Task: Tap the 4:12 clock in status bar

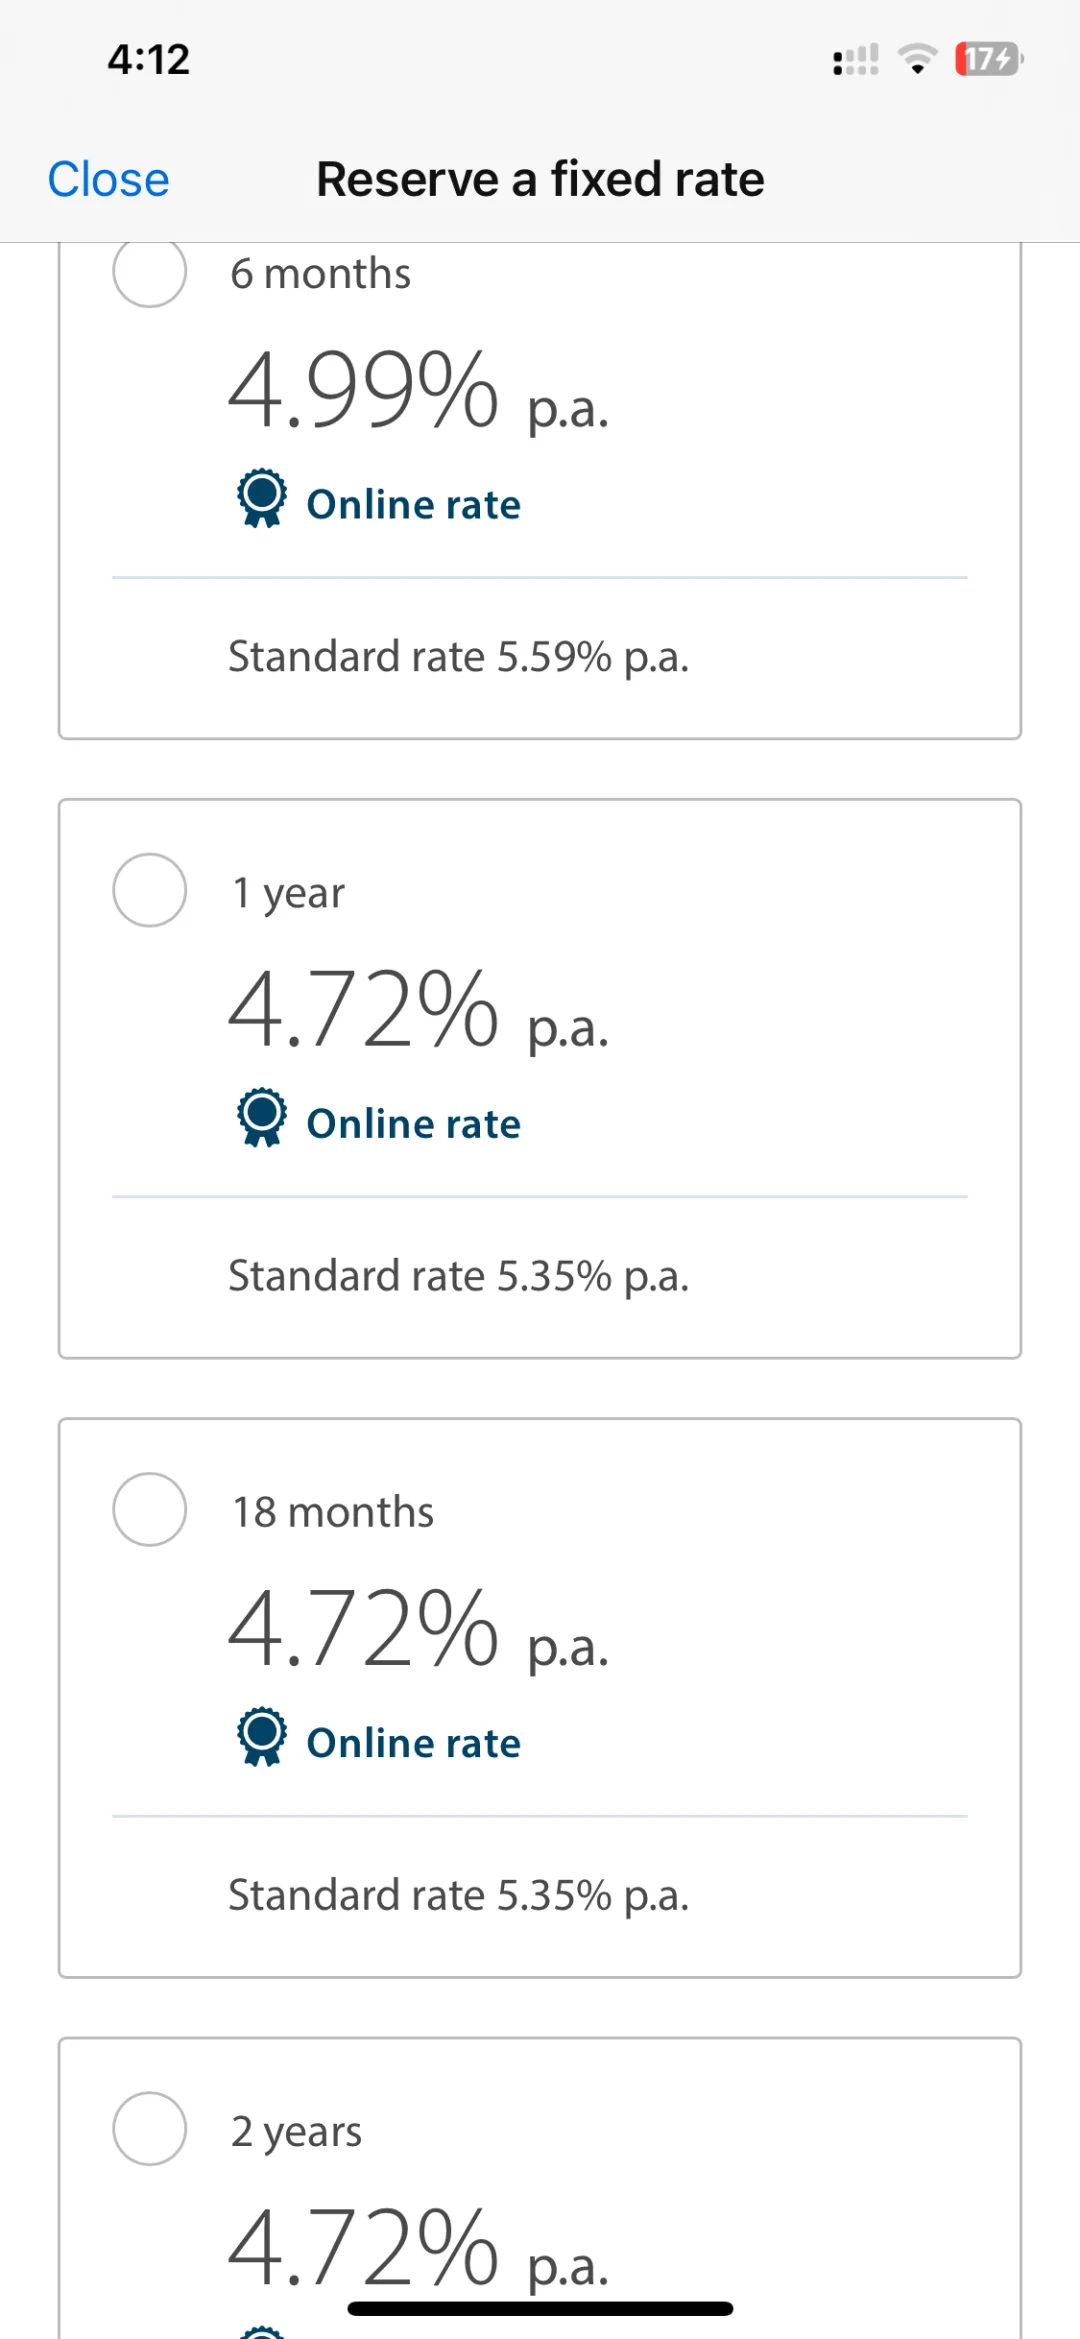Action: coord(149,60)
